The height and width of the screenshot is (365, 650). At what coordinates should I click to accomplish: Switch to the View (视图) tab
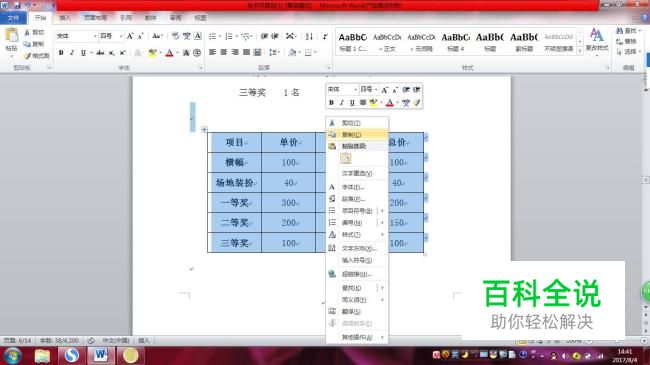tap(200, 18)
